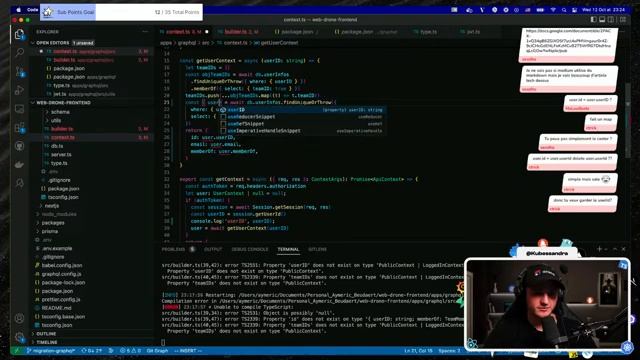The height and width of the screenshot is (360, 640).
Task: Open .env.example in the file explorer
Action: 57,248
